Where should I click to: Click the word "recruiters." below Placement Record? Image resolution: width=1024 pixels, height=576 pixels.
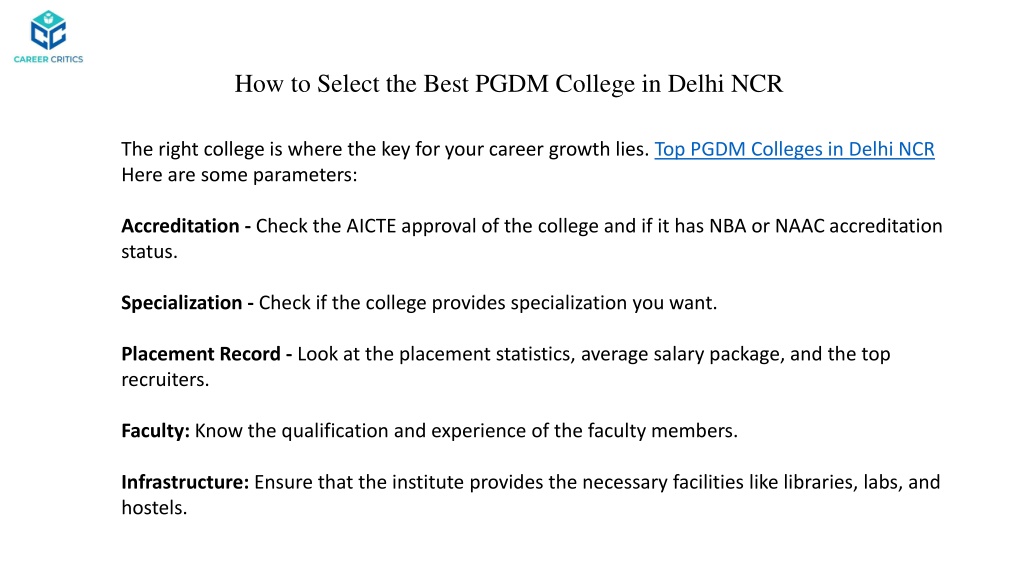click(x=165, y=380)
